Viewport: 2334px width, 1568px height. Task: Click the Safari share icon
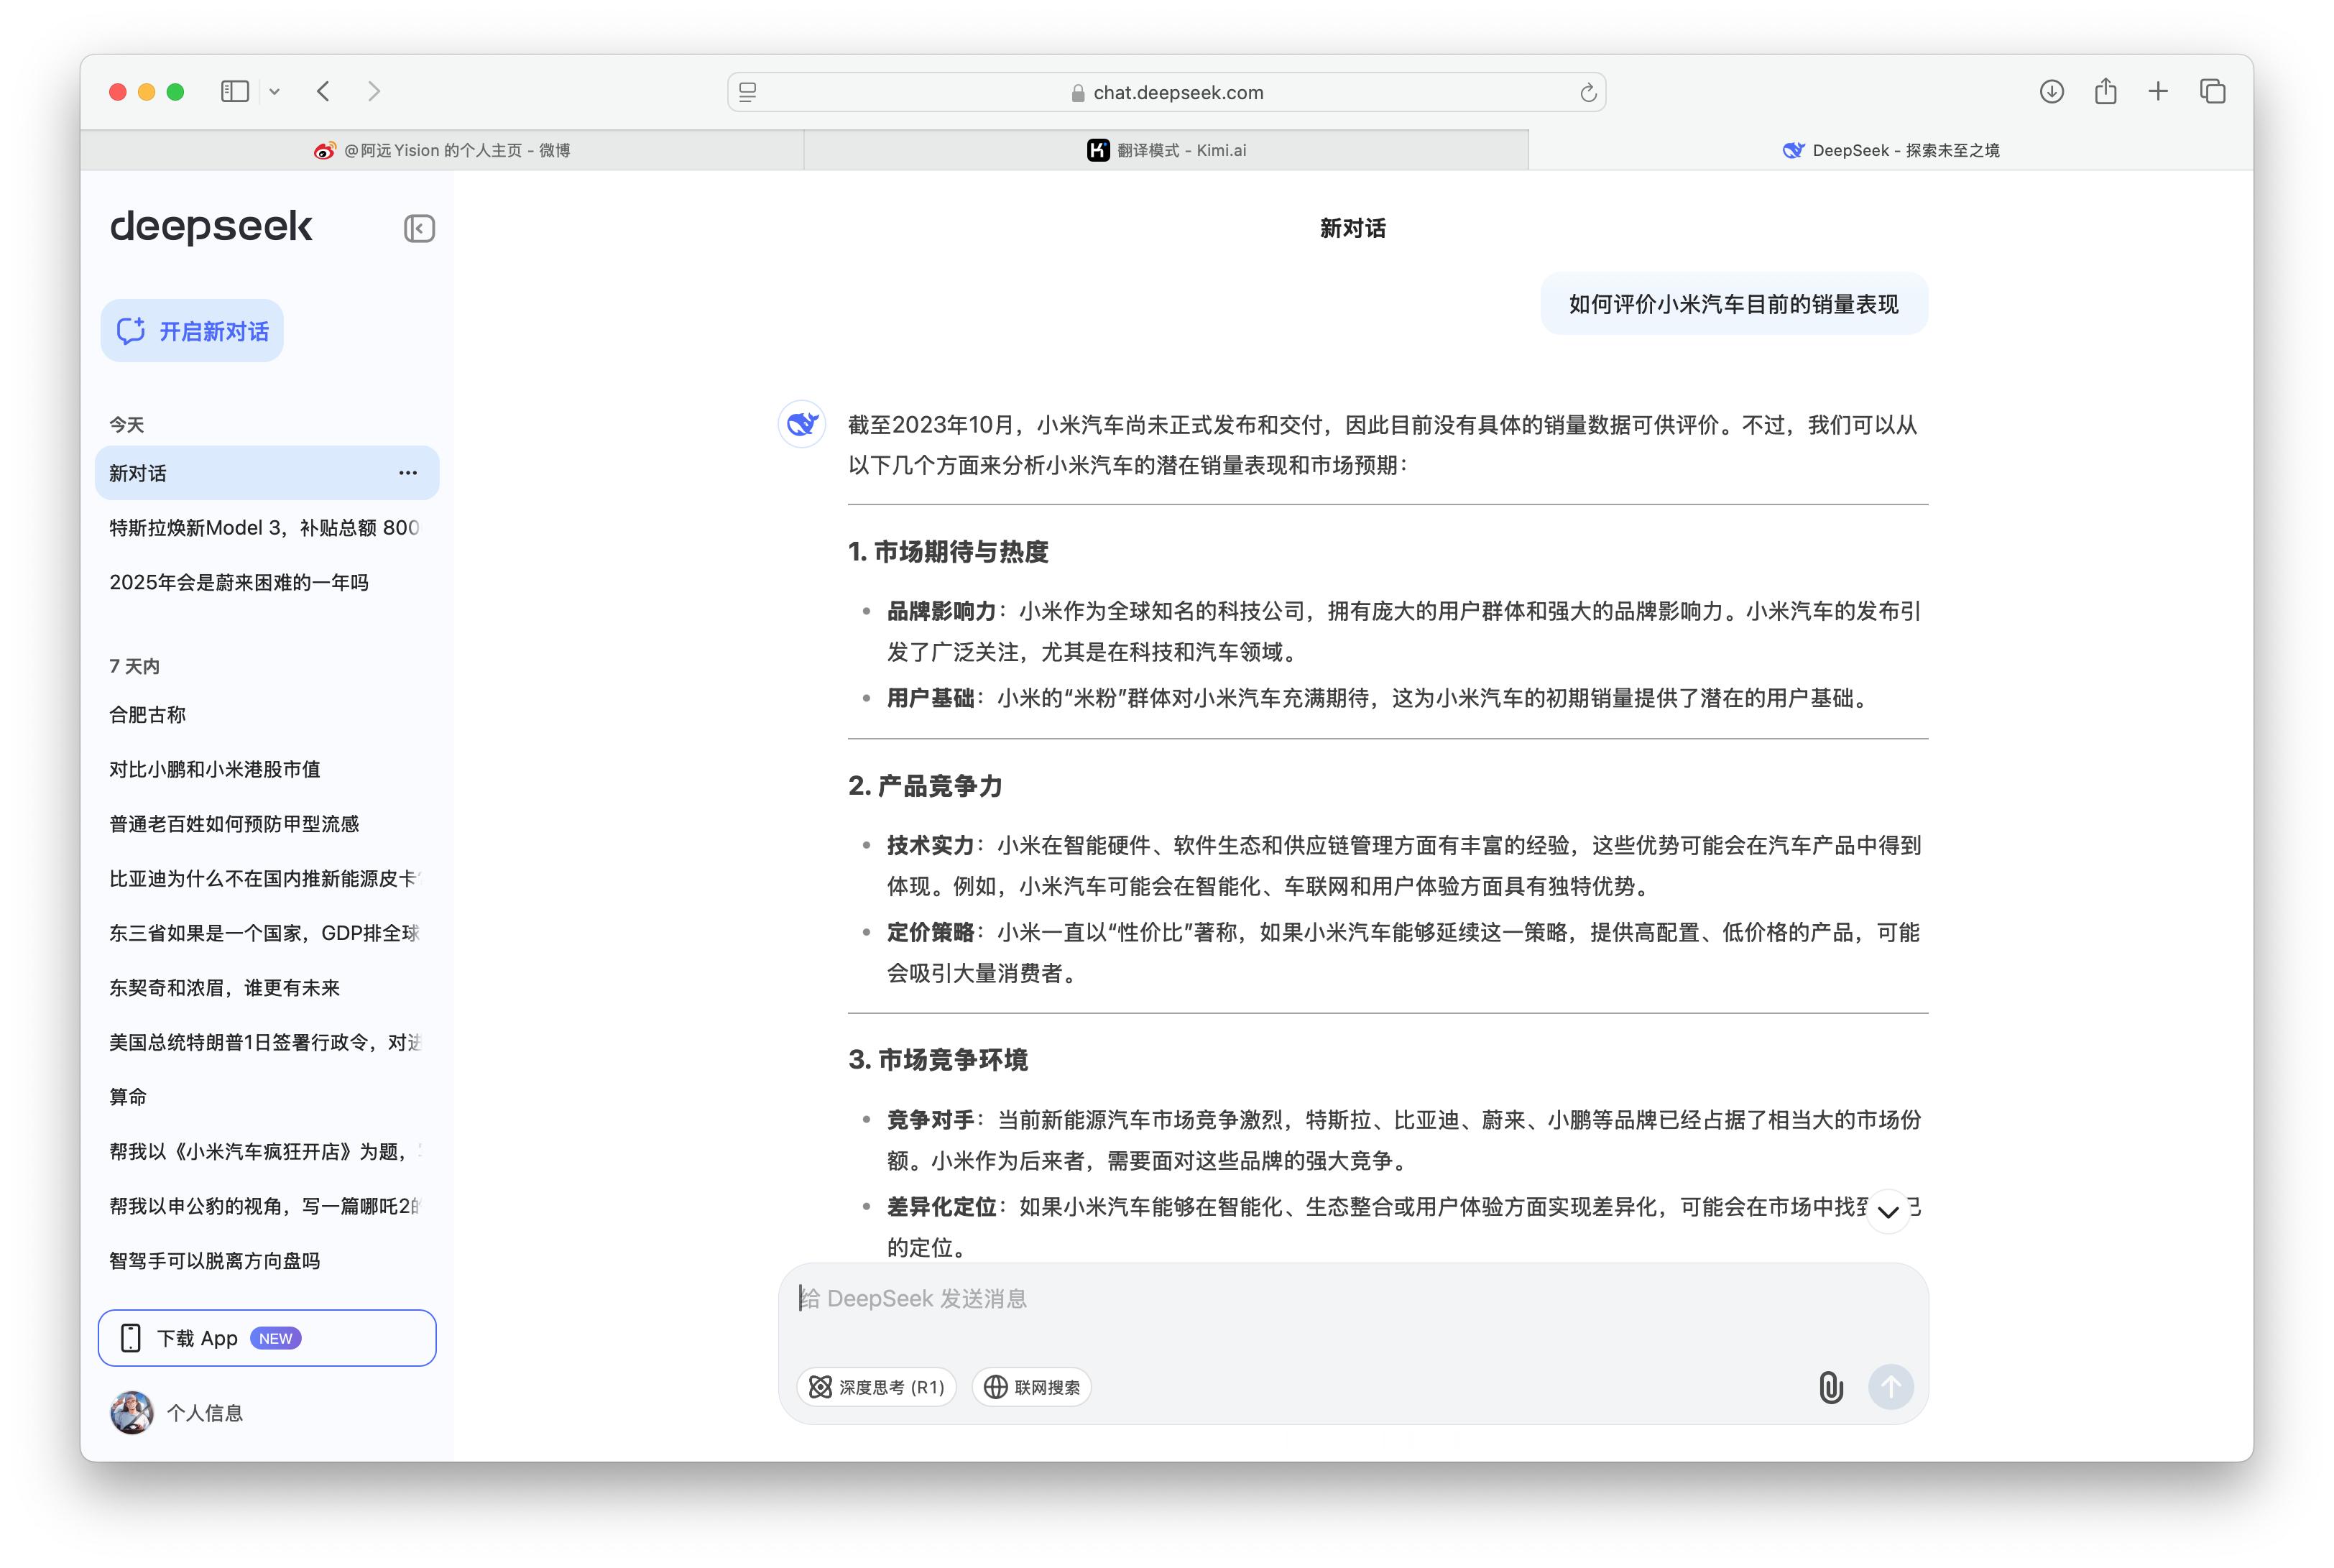(x=2106, y=91)
